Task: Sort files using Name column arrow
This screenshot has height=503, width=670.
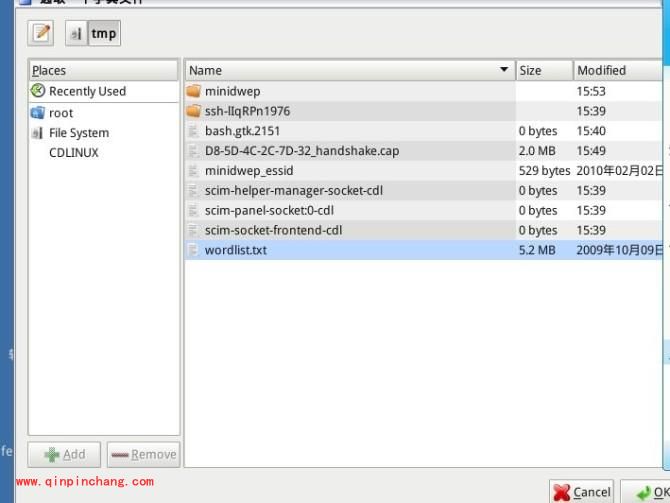Action: (504, 70)
